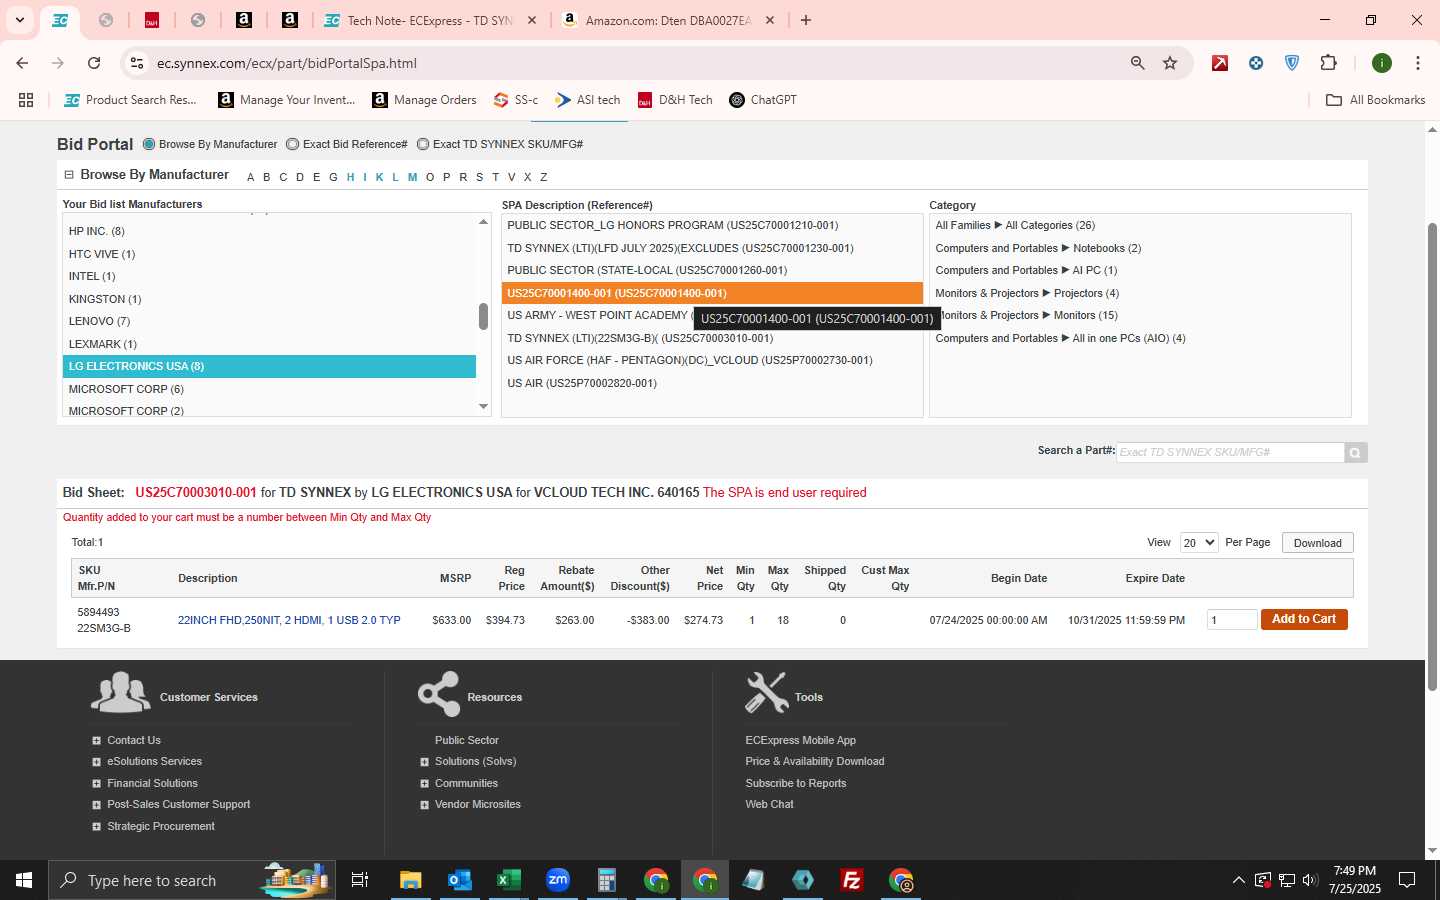1440x900 pixels.
Task: Open the site information icon in the address bar
Action: click(x=137, y=63)
